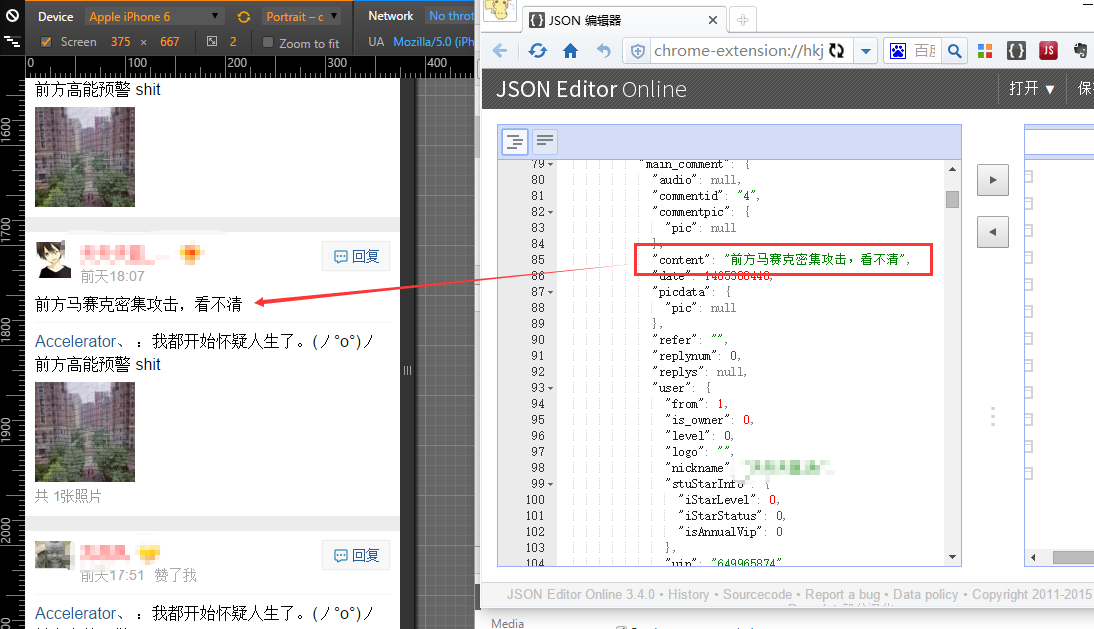Click the JSON Editor Online 3.4.0 link

coord(580,594)
